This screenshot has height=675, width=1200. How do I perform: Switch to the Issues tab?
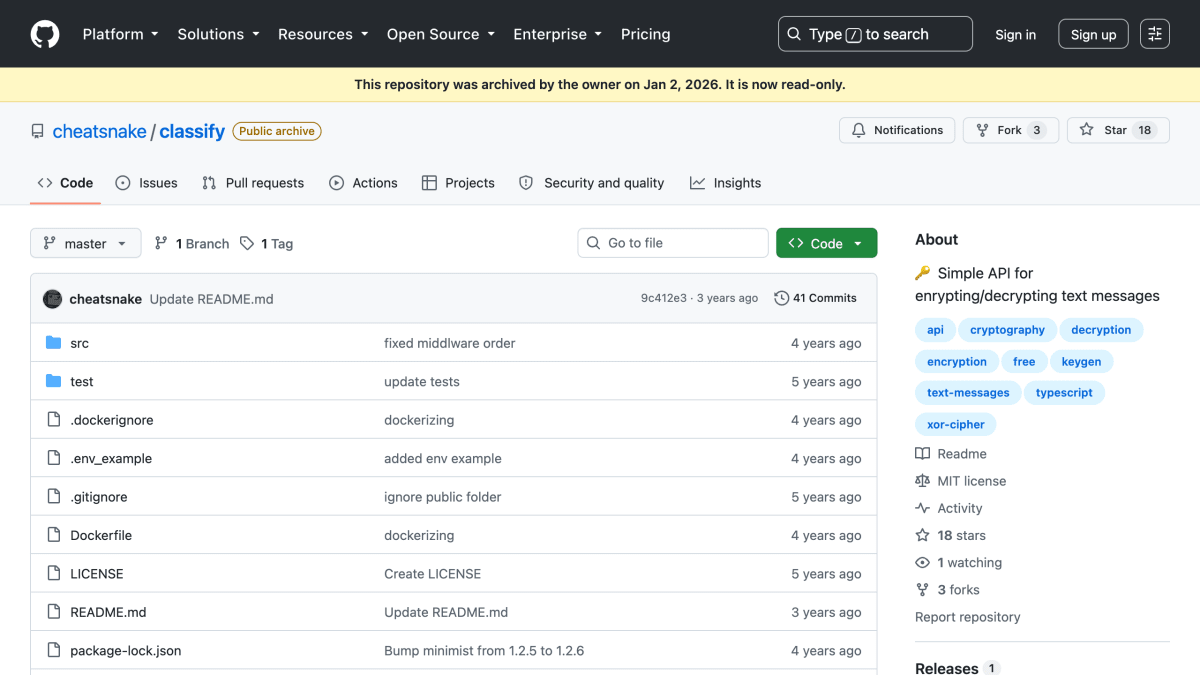click(x=147, y=183)
